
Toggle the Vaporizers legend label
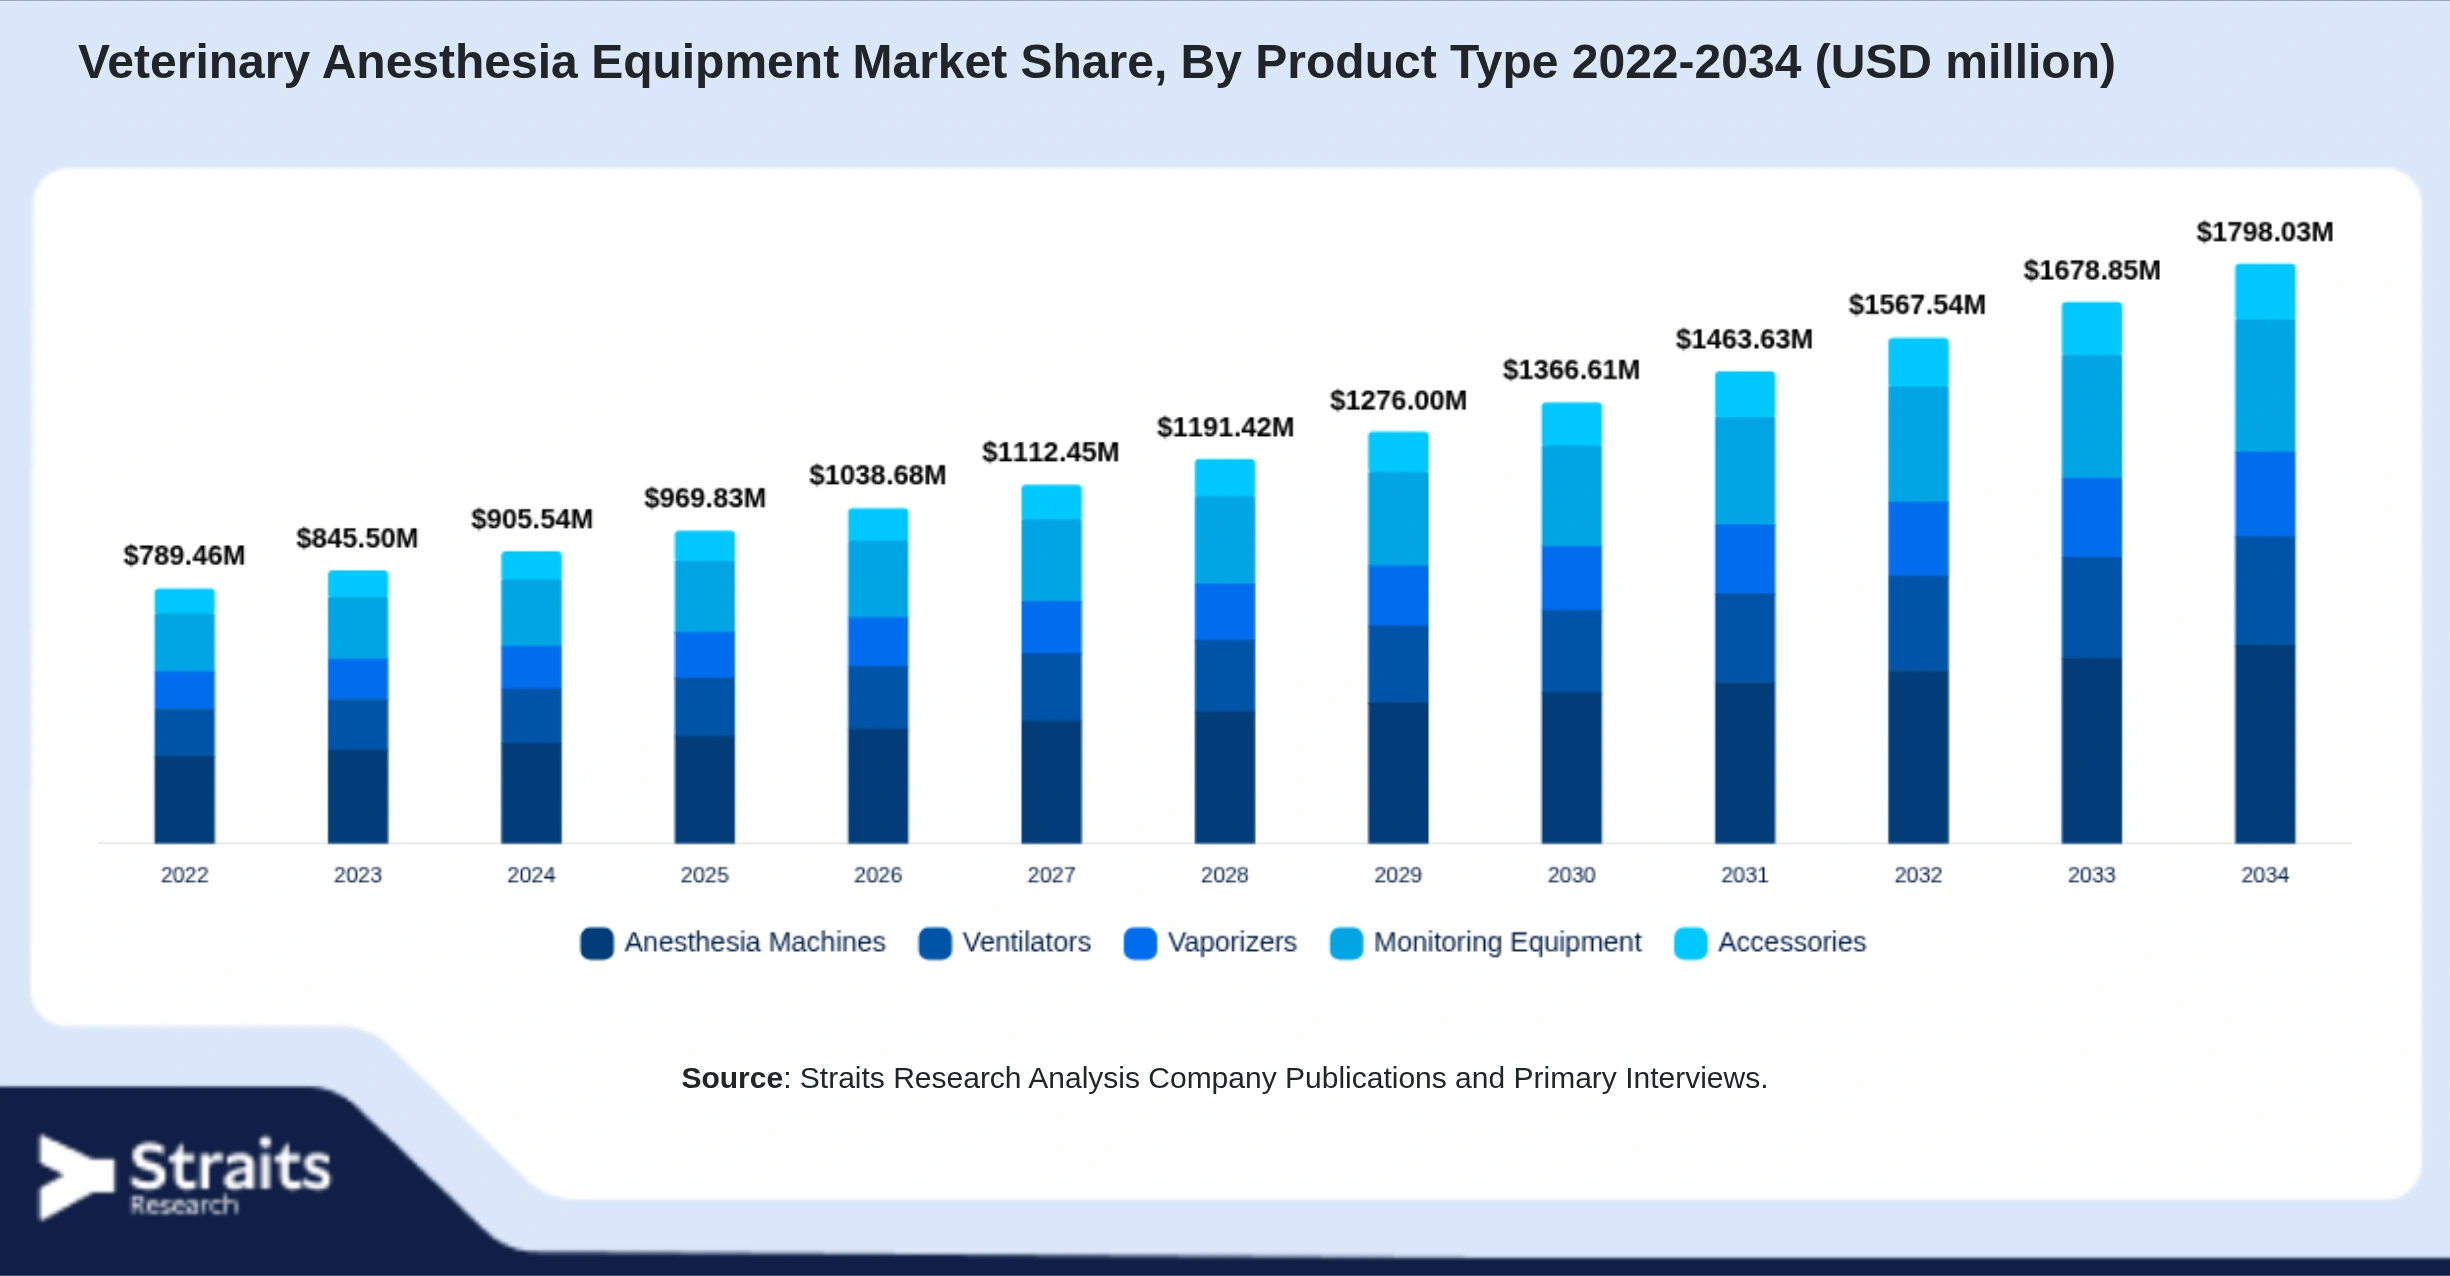(1232, 942)
